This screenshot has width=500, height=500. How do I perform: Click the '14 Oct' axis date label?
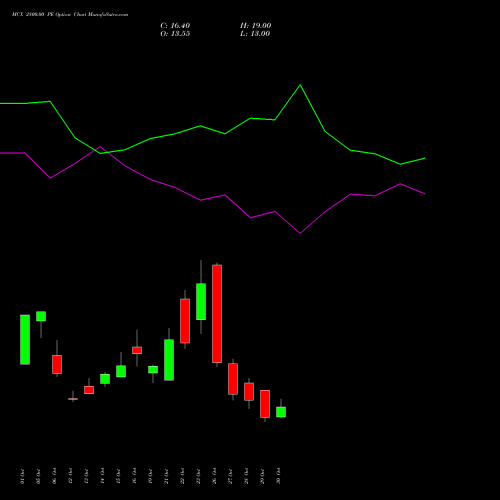pyautogui.click(x=102, y=476)
